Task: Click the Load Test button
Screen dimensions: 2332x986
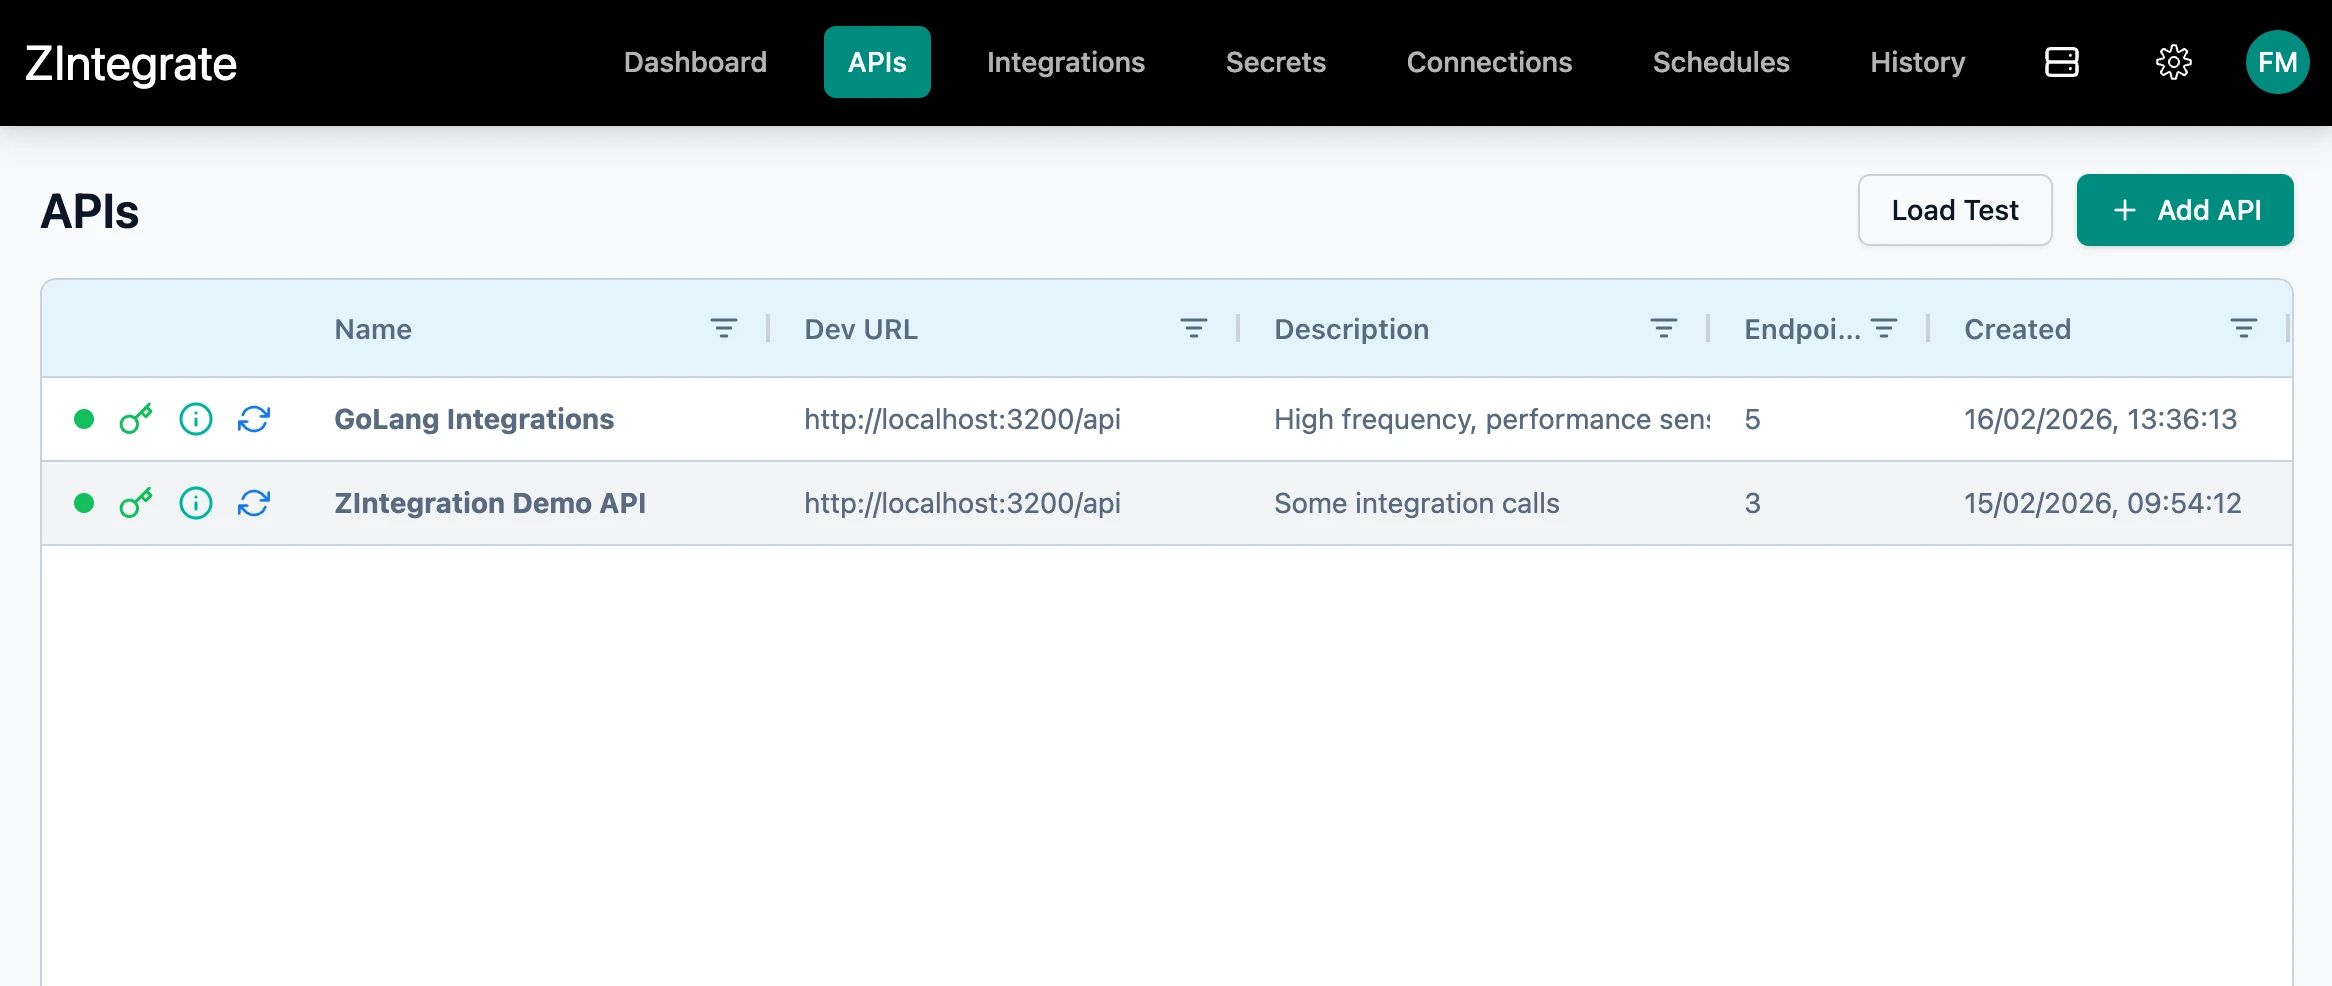Action: click(x=1954, y=210)
